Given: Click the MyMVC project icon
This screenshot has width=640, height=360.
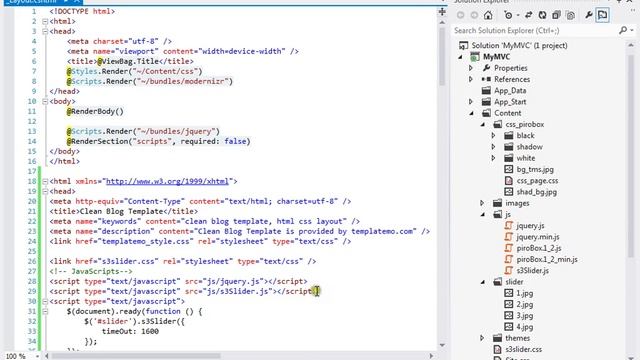Looking at the screenshot, I should [475, 57].
